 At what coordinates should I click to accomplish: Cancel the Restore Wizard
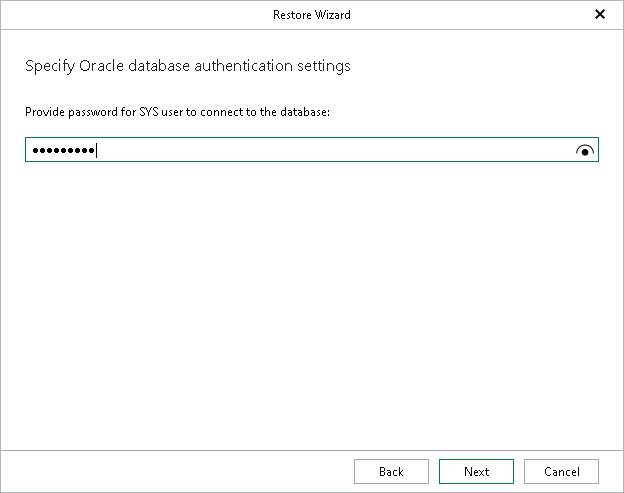tap(561, 472)
